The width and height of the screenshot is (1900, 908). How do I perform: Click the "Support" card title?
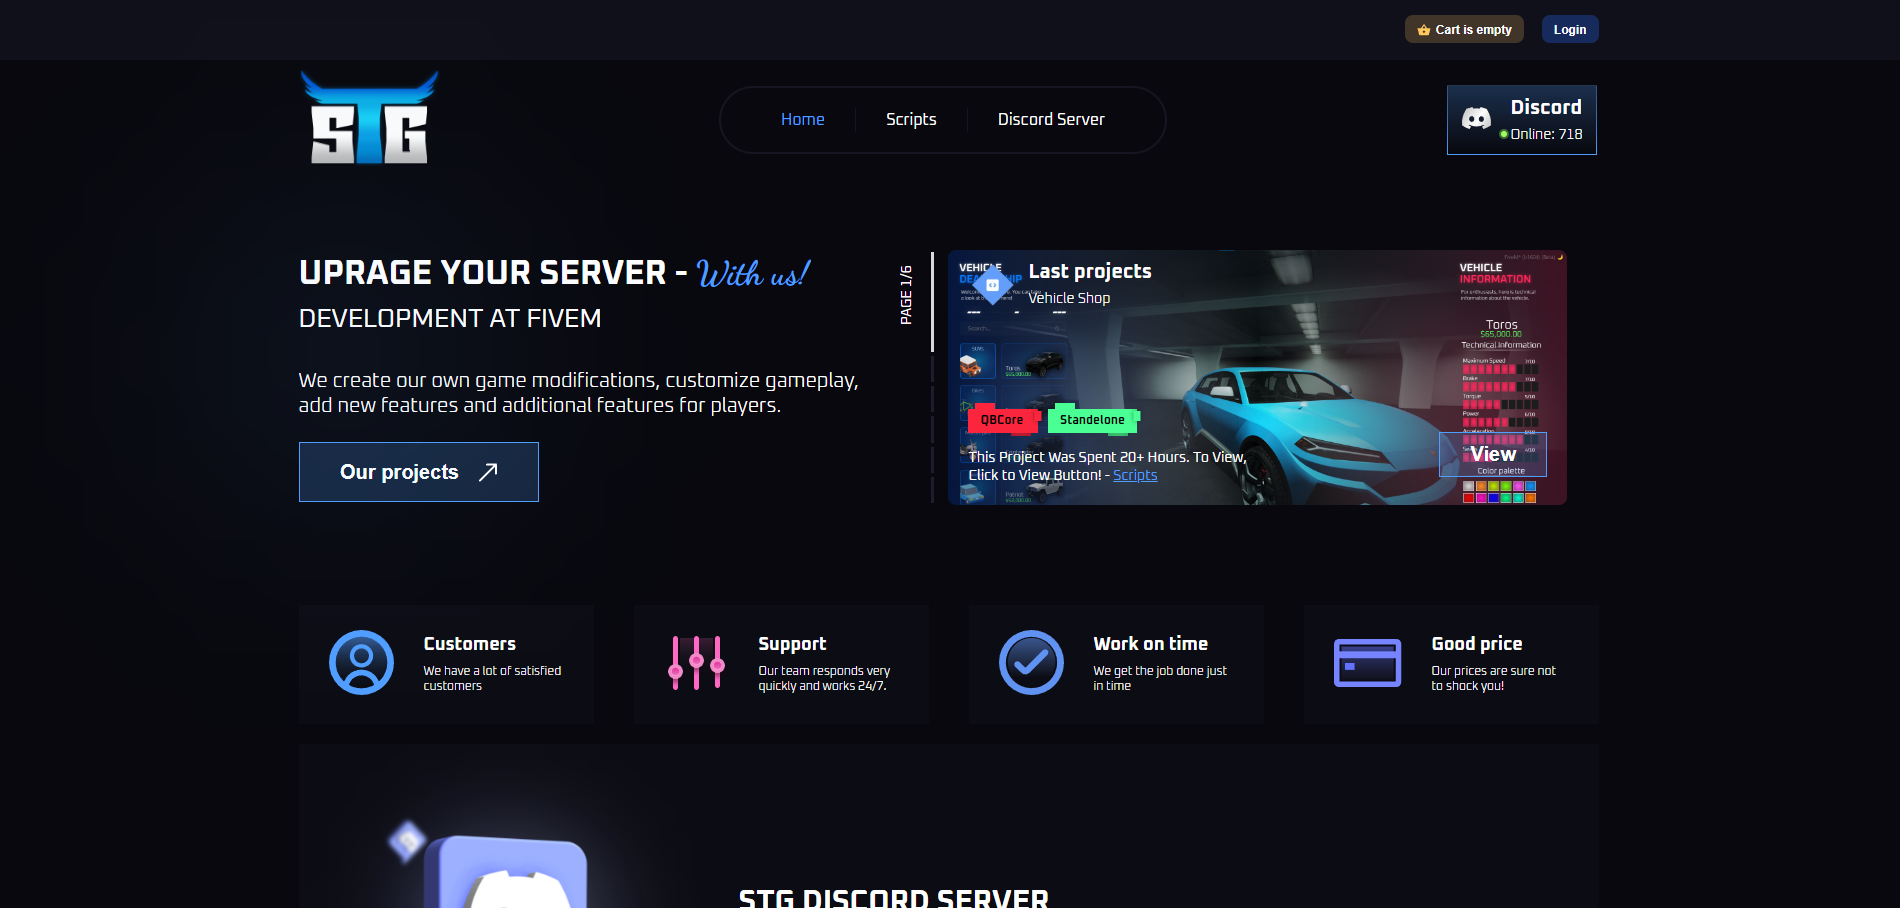tap(792, 644)
